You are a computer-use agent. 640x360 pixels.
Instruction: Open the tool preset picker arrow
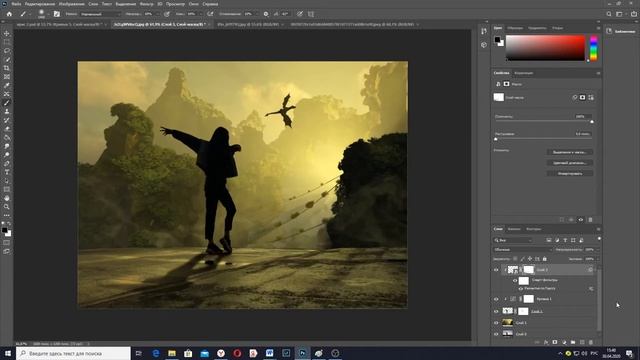[x=29, y=14]
